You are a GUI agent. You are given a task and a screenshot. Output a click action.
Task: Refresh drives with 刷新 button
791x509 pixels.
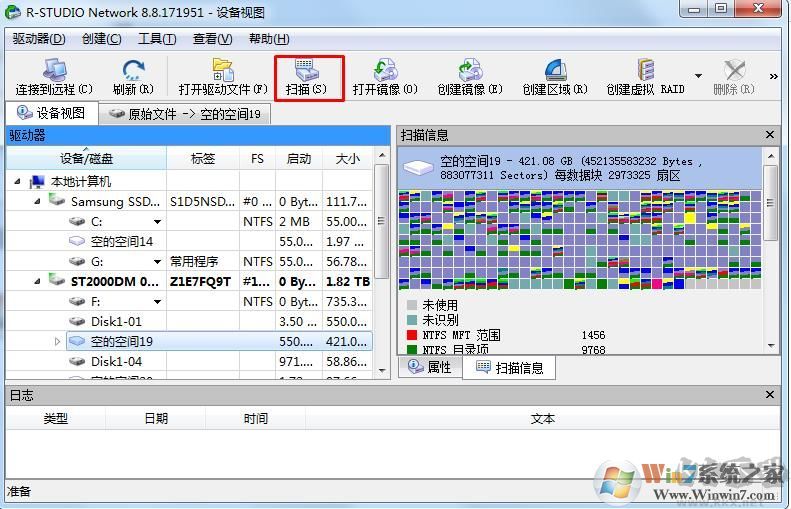(133, 77)
